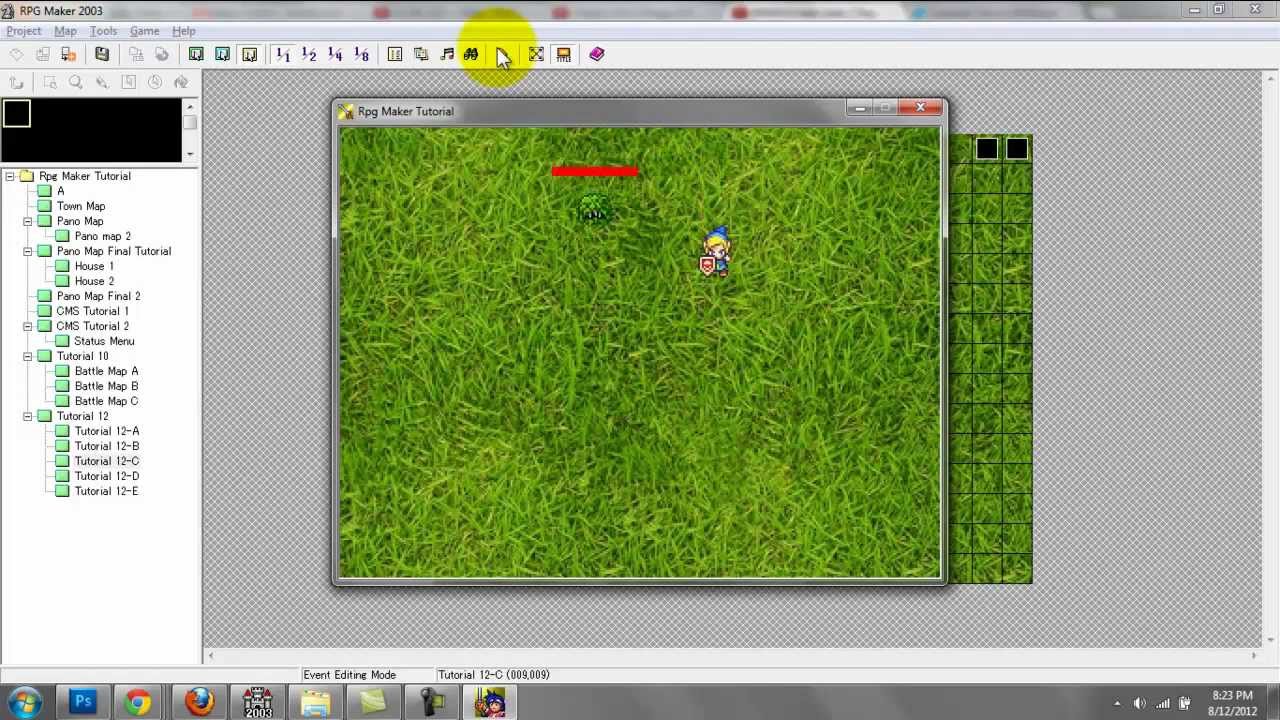
Task: Click the new project icon
Action: 16,54
